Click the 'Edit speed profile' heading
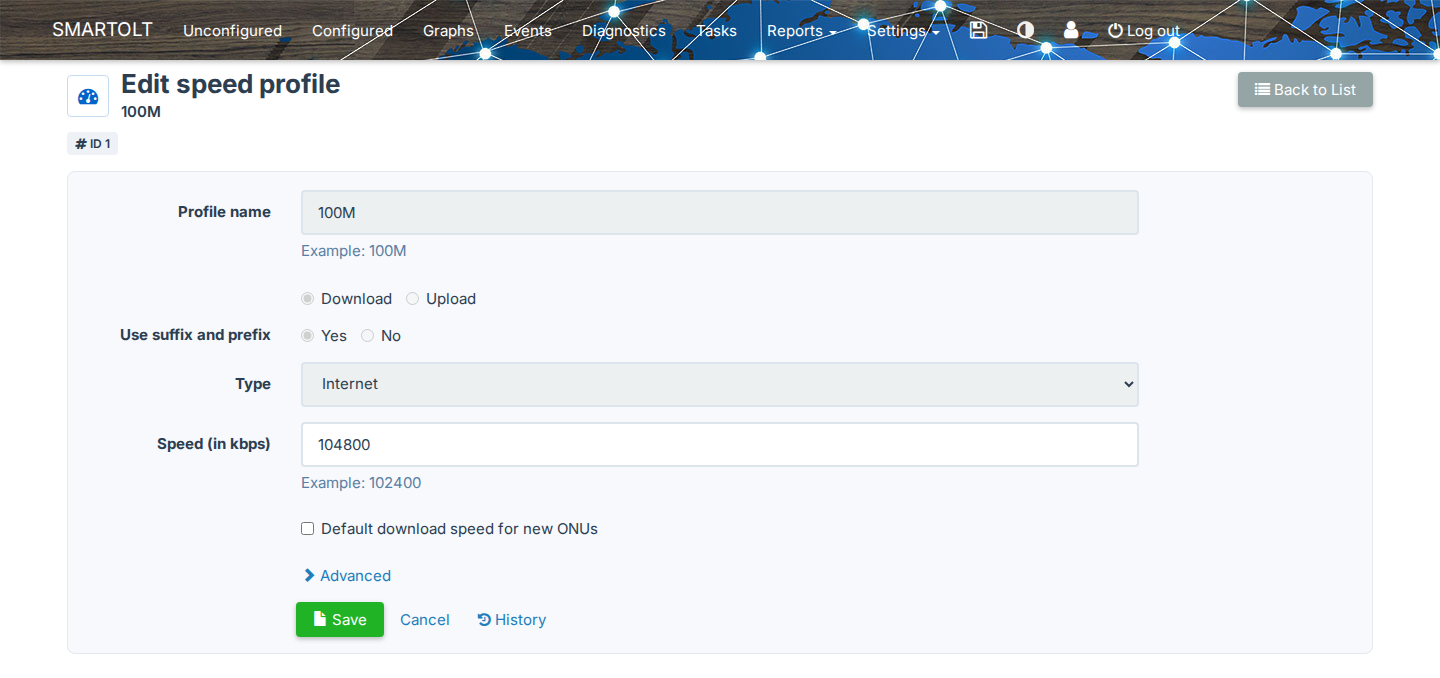 (x=230, y=85)
